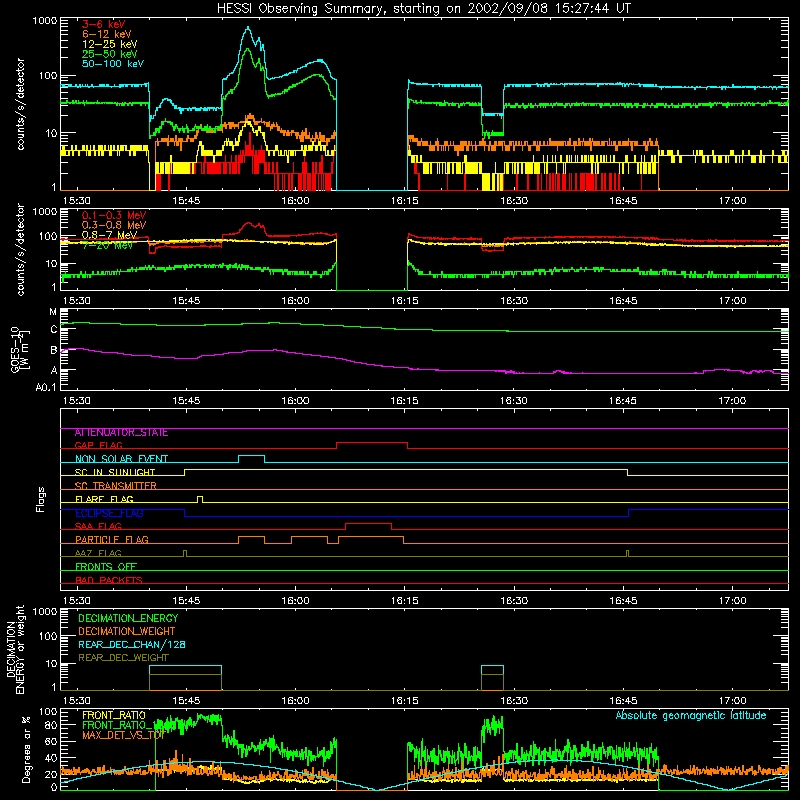800x800 pixels.
Task: Select the C class tick label on GOES plot
Action: click(54, 330)
